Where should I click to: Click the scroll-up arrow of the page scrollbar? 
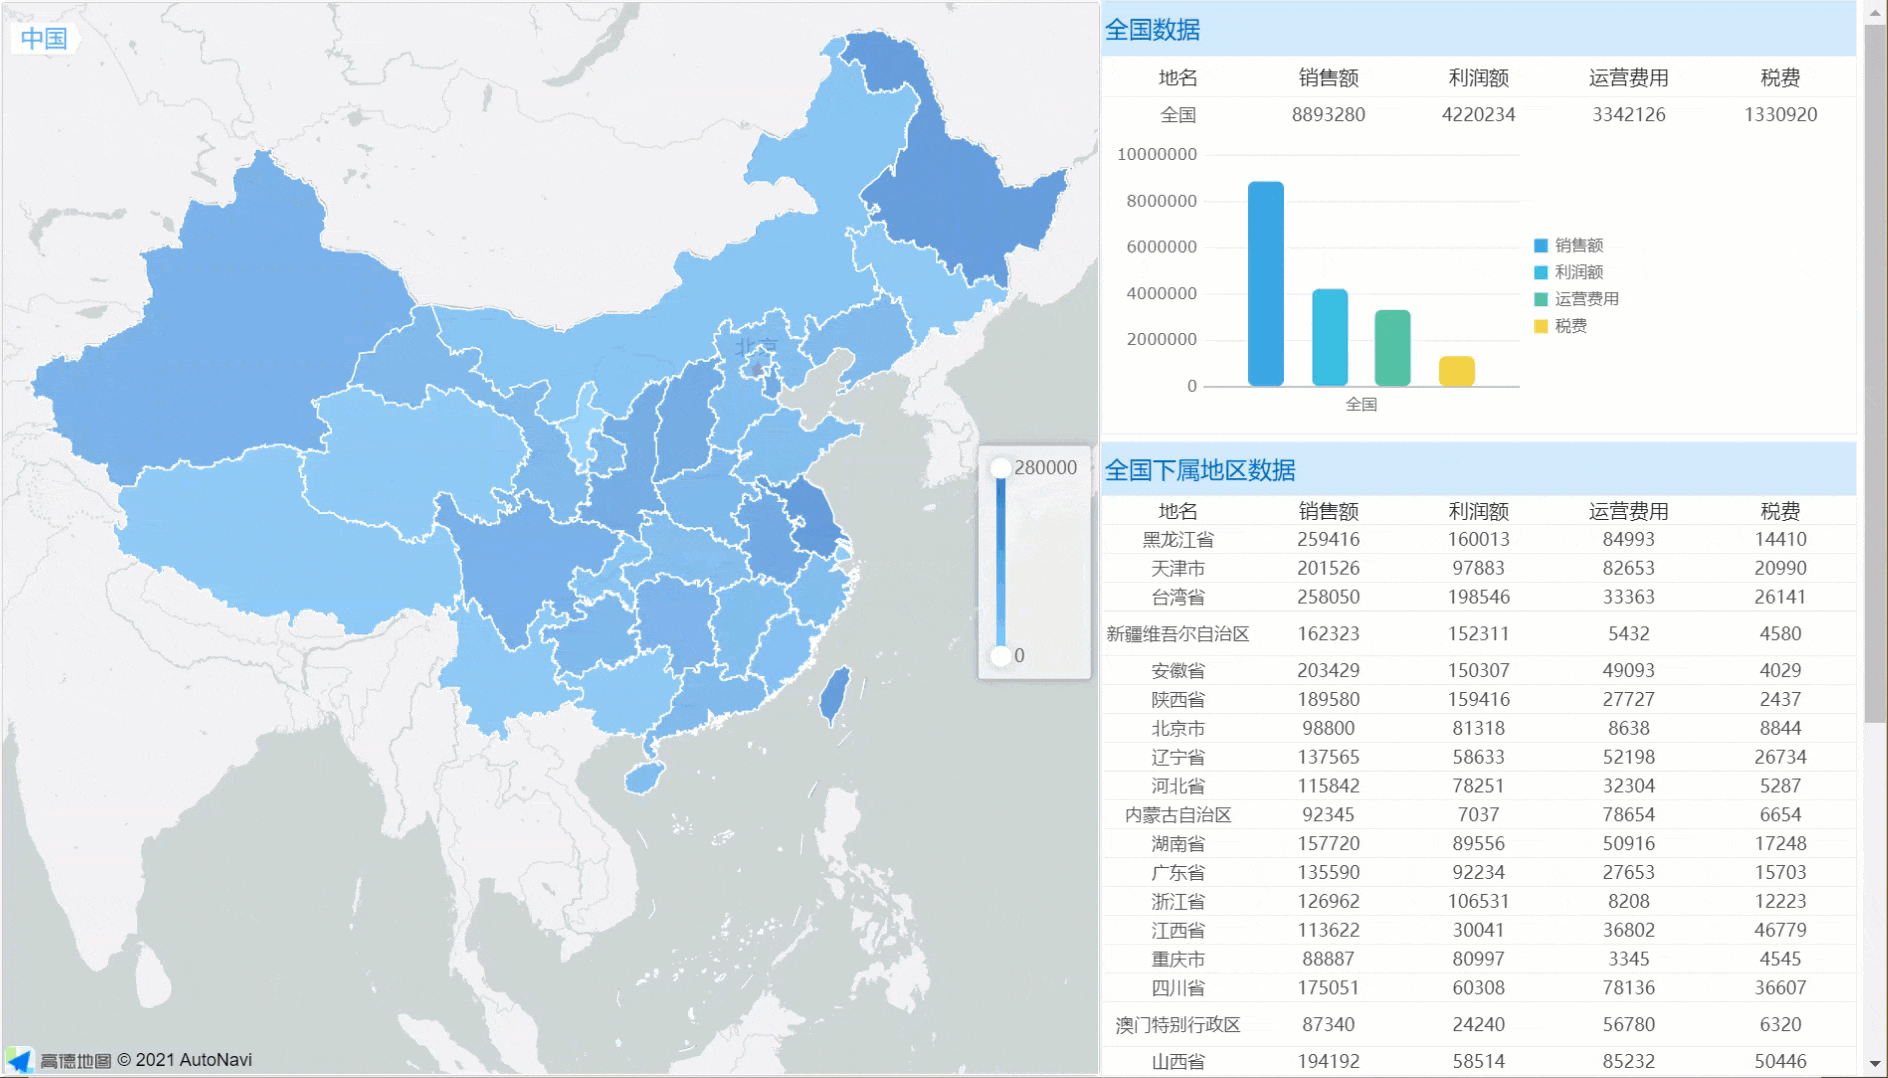[x=1875, y=13]
